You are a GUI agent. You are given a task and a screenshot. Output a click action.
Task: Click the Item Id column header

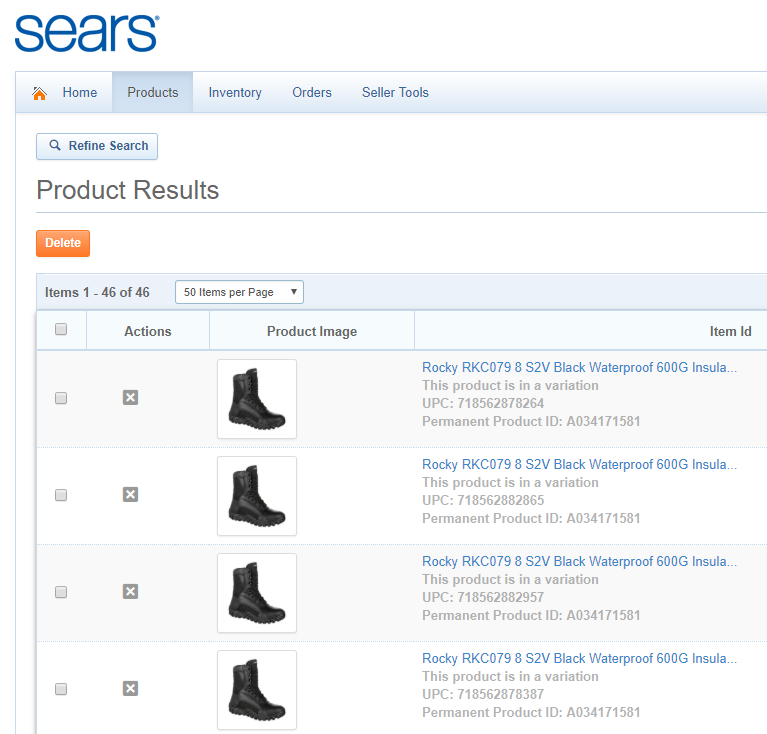pos(730,332)
